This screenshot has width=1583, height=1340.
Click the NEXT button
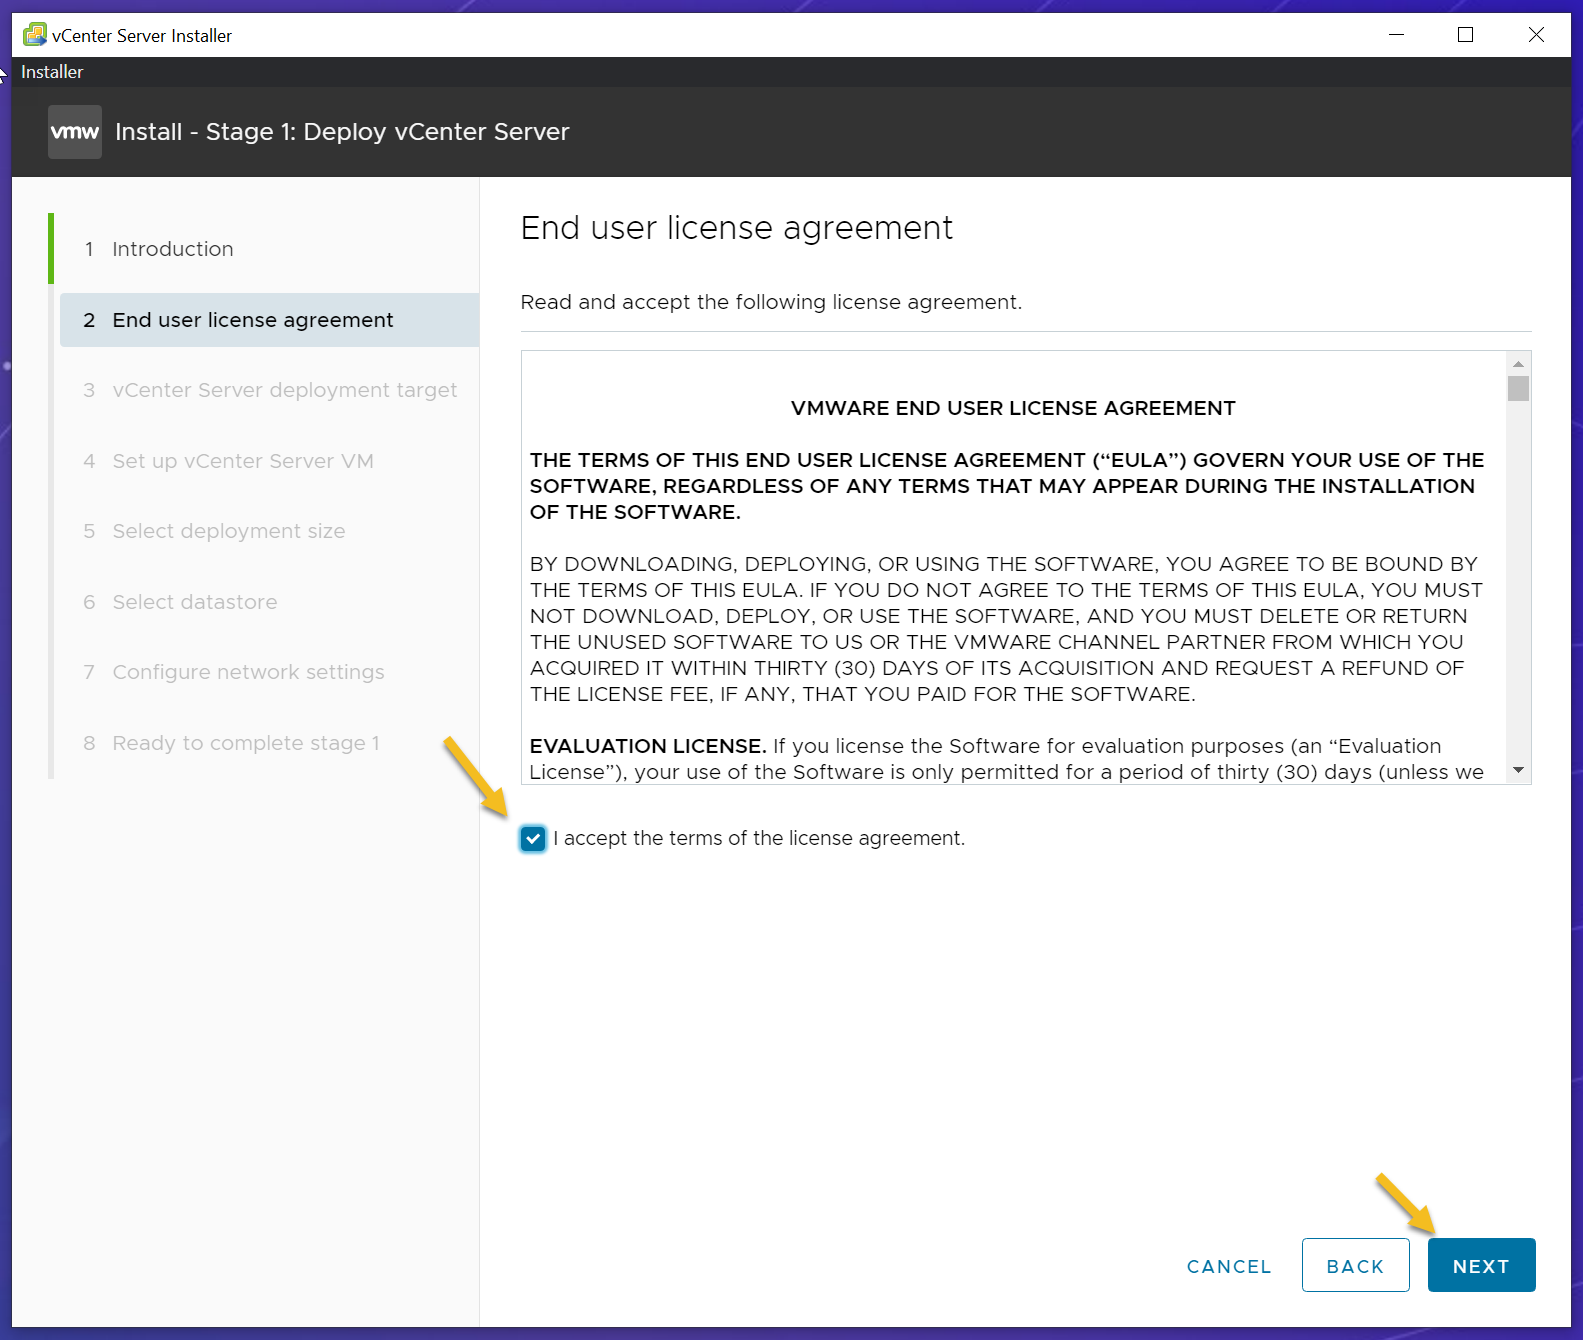tap(1481, 1265)
